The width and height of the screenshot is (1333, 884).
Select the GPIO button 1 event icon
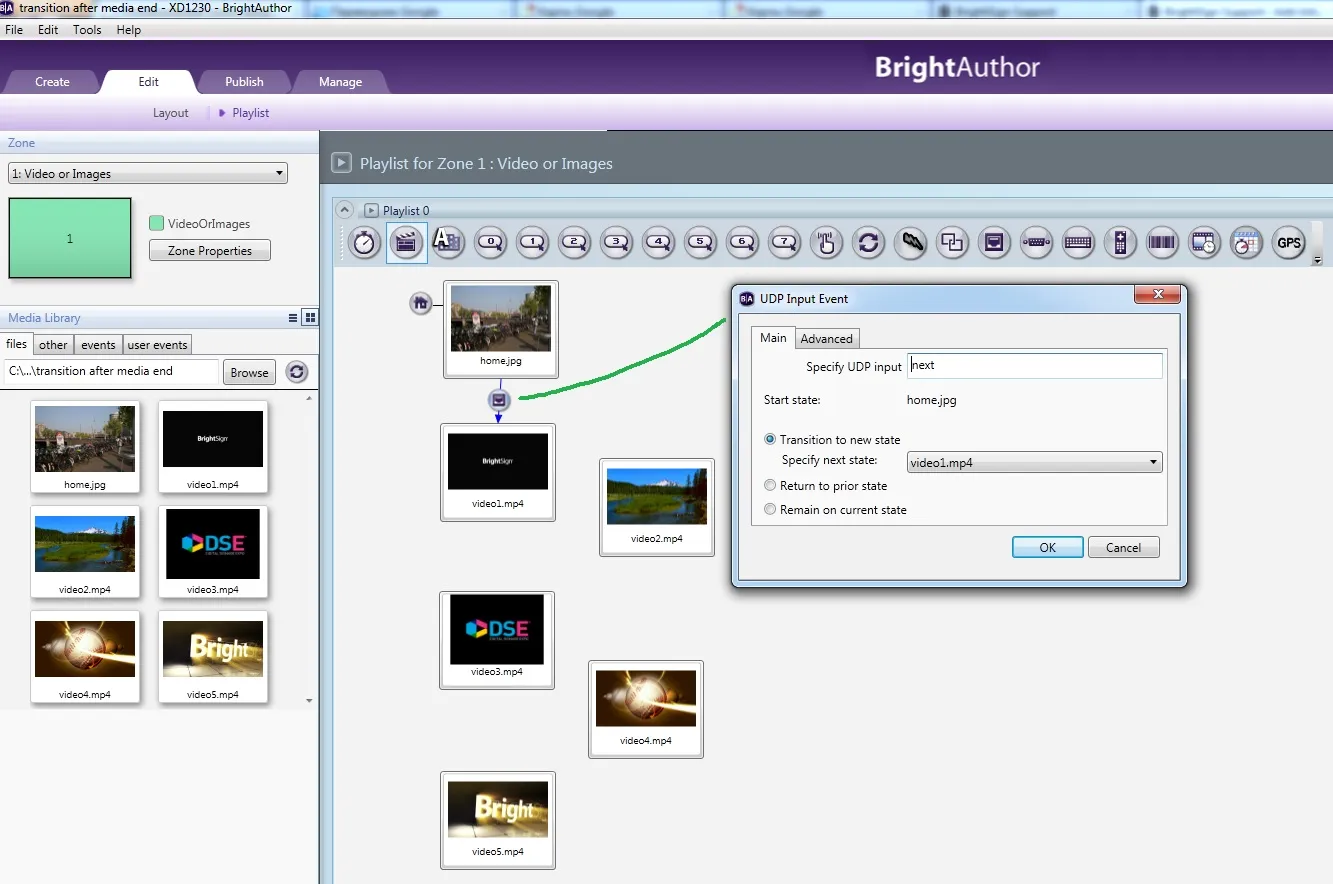533,242
